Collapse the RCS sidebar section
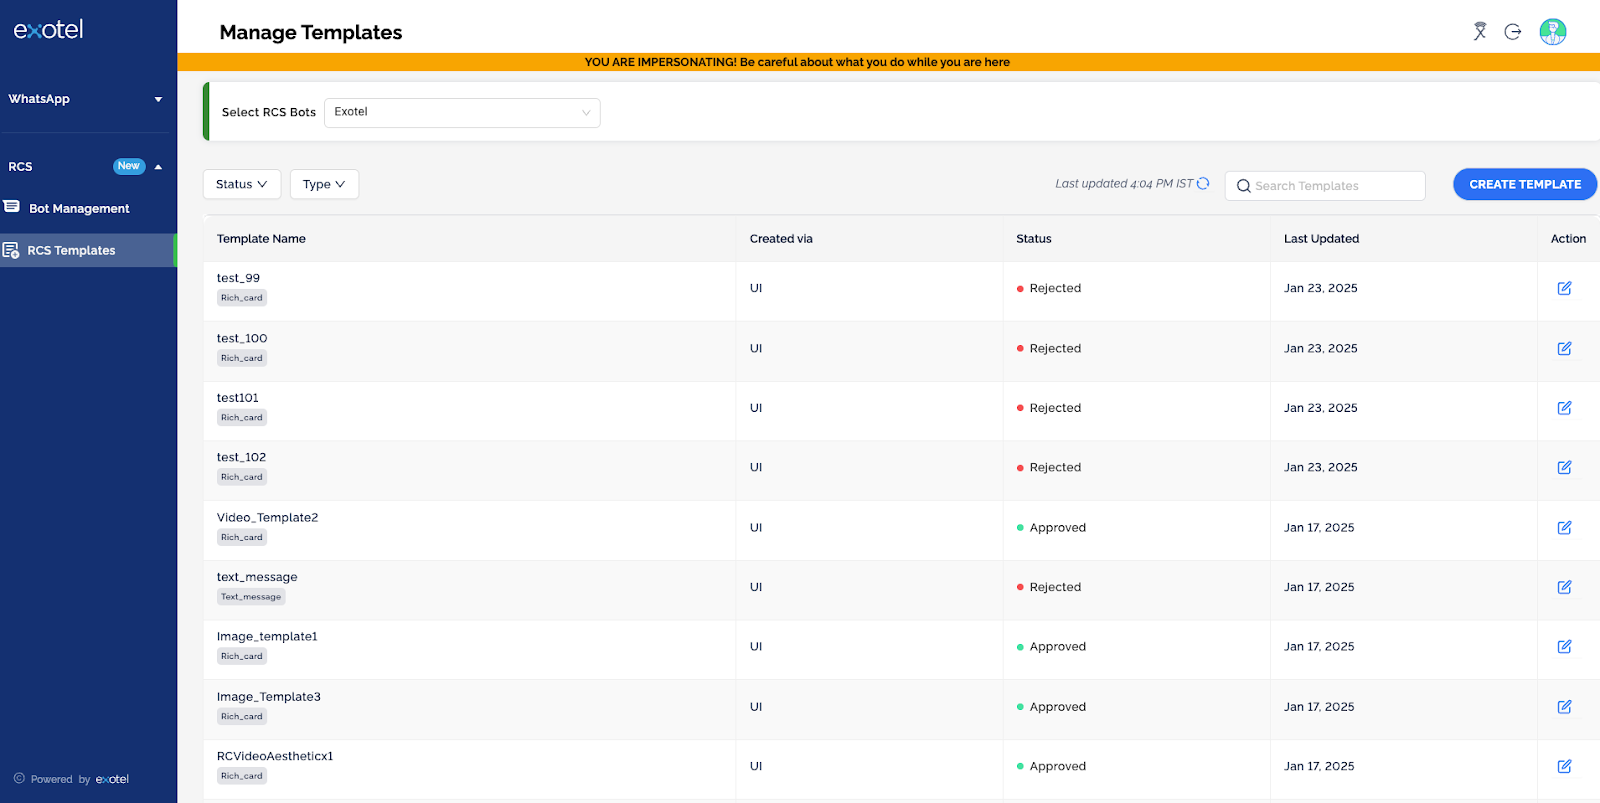Viewport: 1600px width, 803px height. [x=158, y=167]
